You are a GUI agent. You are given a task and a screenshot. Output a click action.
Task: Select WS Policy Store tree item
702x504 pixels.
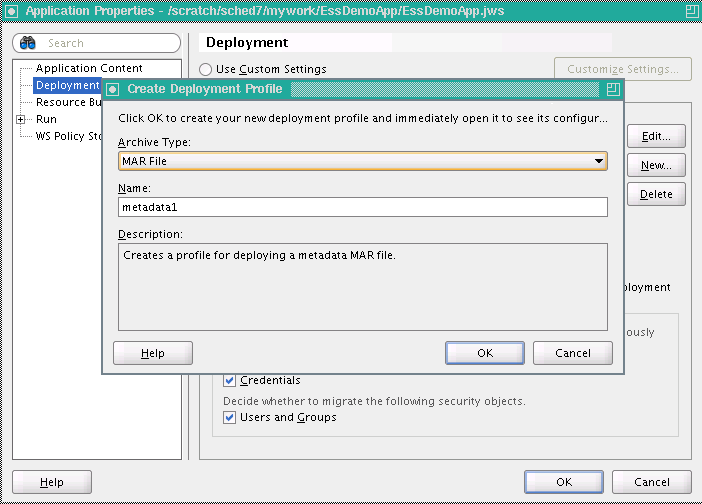coord(68,136)
